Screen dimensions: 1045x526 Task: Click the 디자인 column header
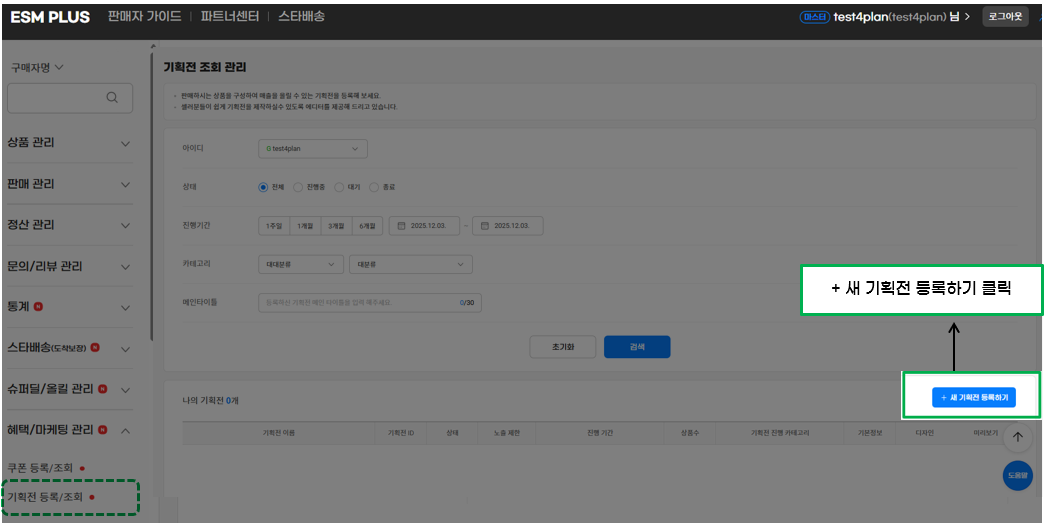[925, 433]
